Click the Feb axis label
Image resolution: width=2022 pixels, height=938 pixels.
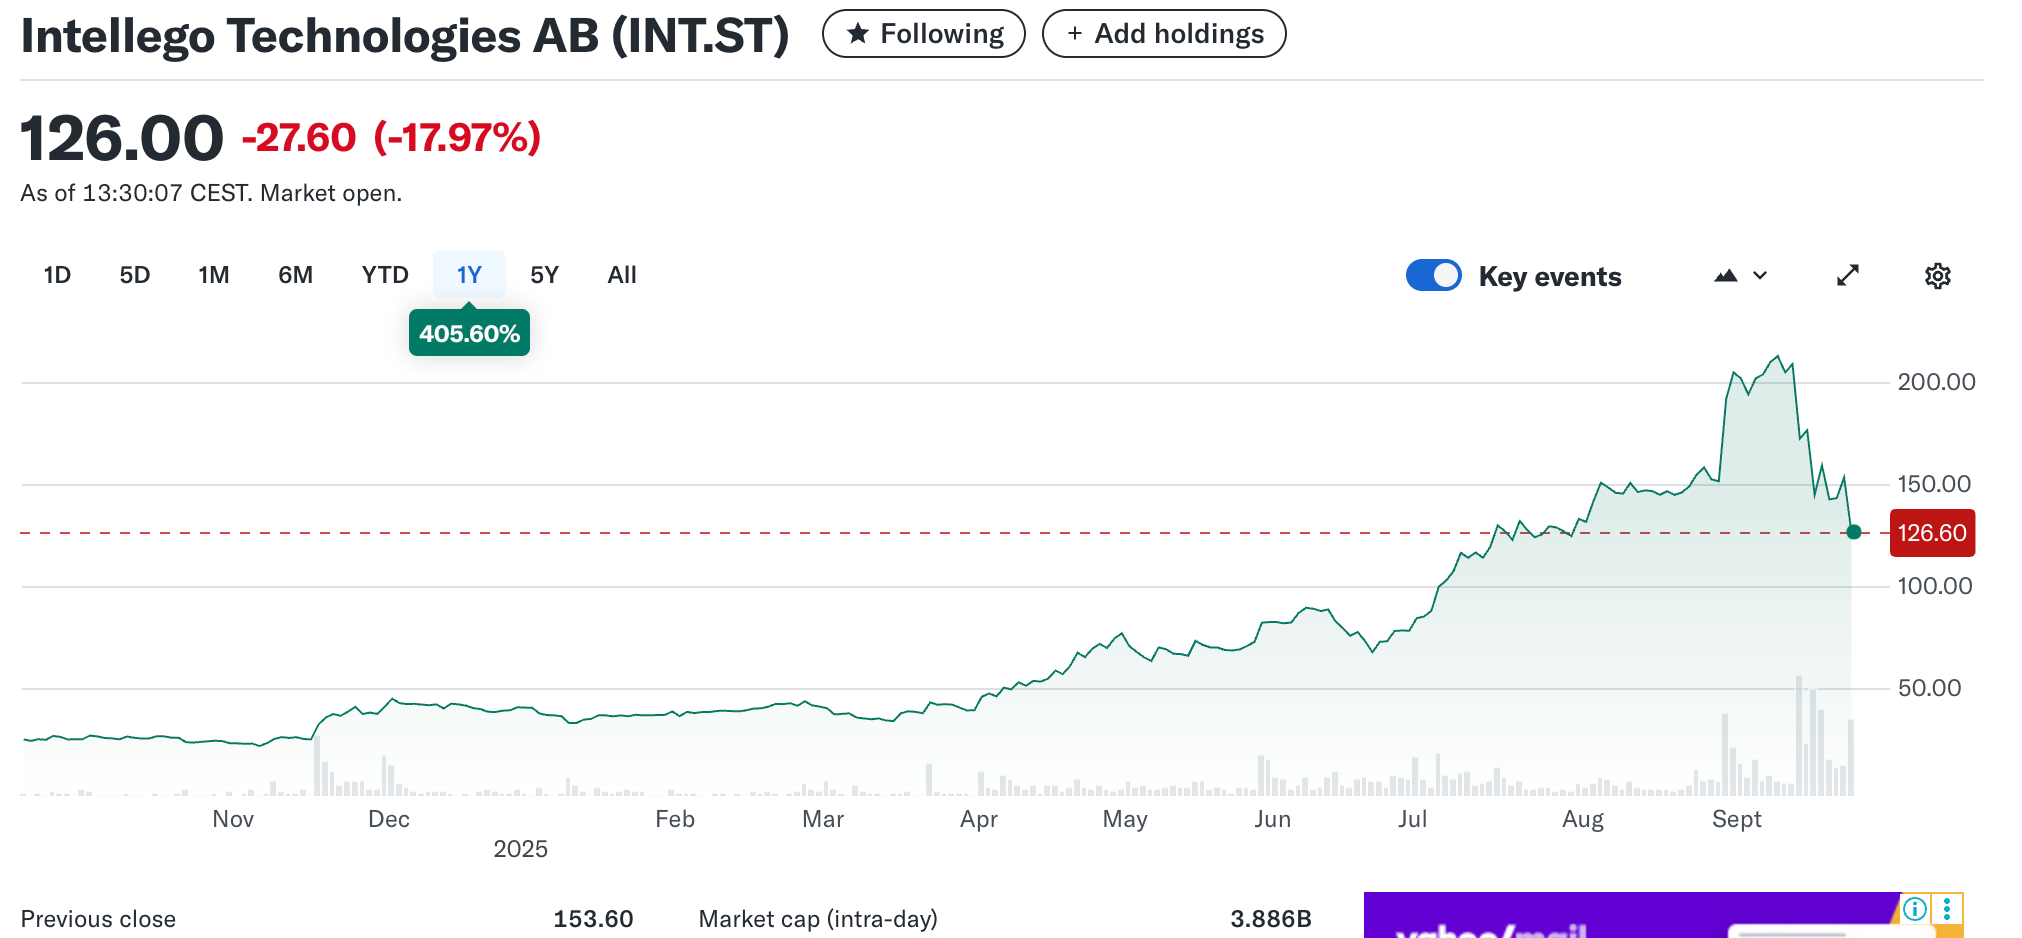click(674, 819)
